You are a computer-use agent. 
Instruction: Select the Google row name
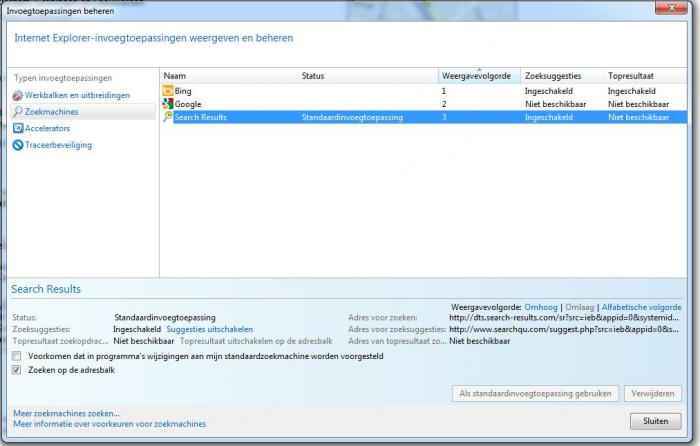coord(188,104)
